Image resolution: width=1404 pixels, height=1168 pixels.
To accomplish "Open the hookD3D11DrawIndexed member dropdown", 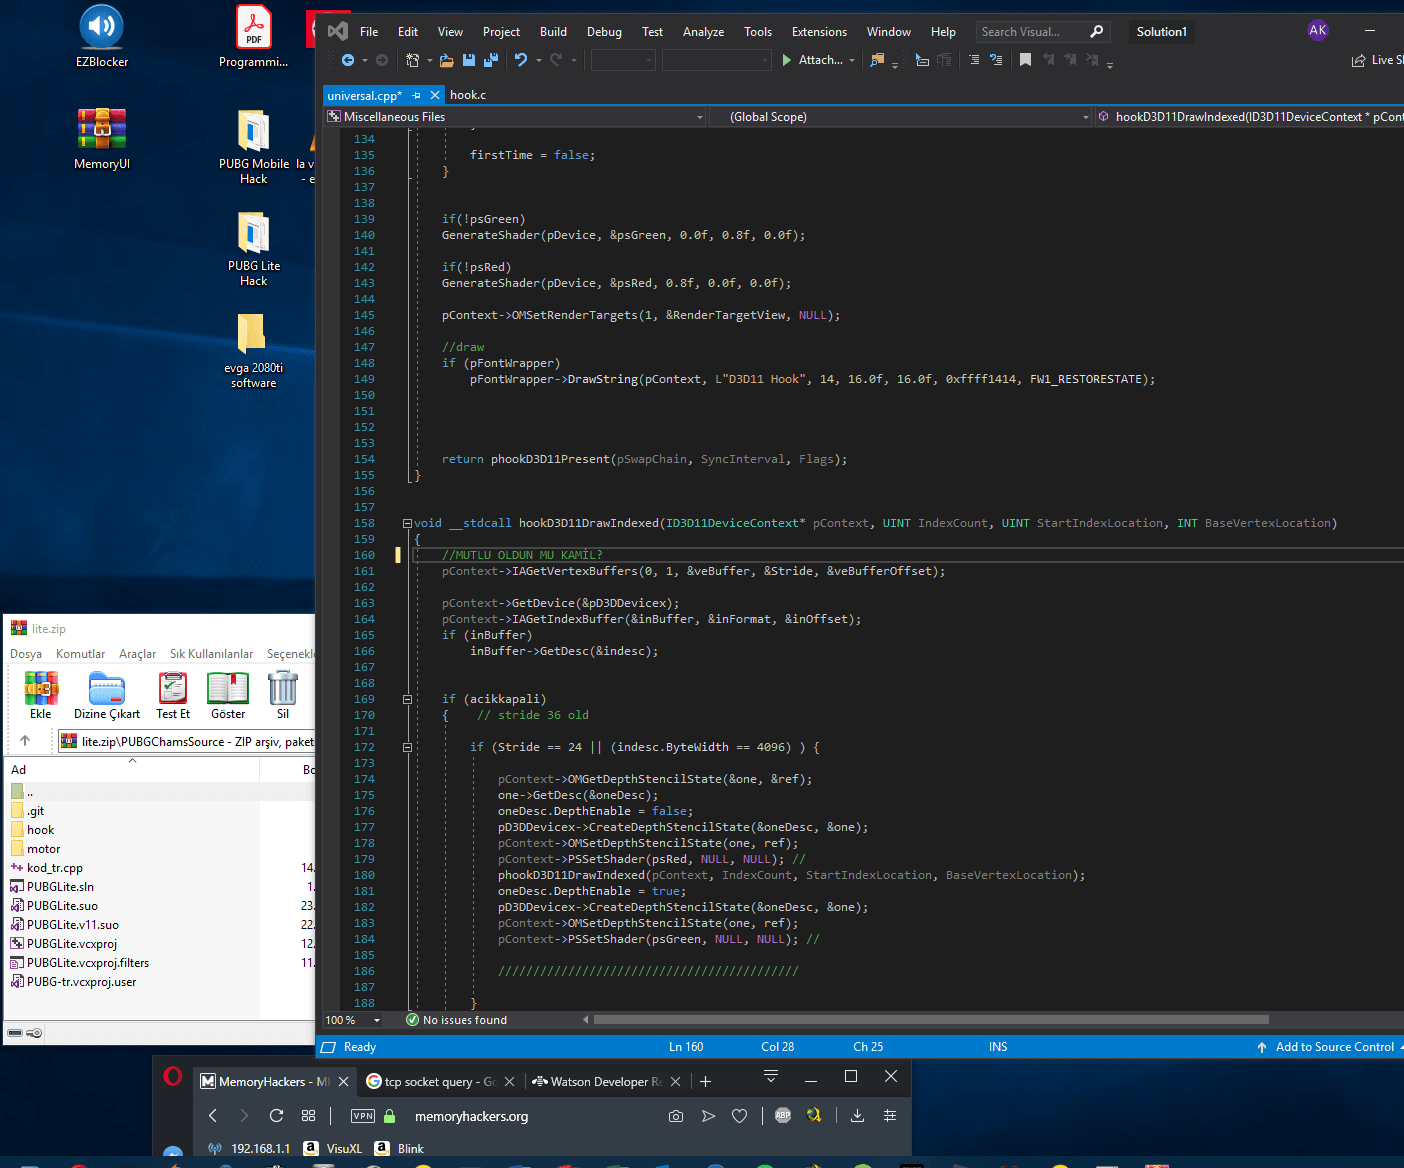I will point(1250,117).
